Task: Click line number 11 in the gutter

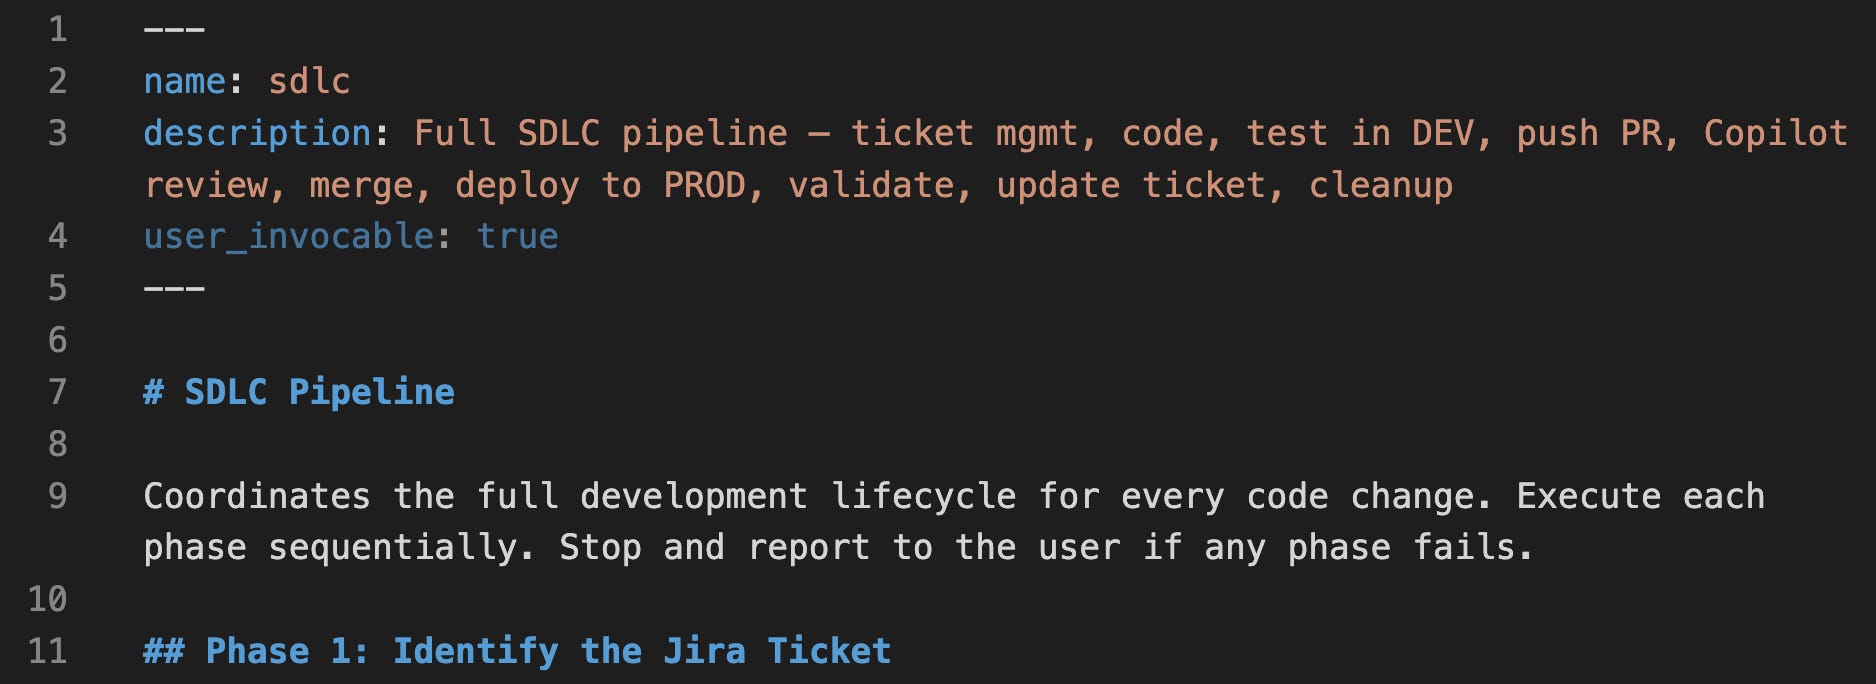Action: coord(48,651)
